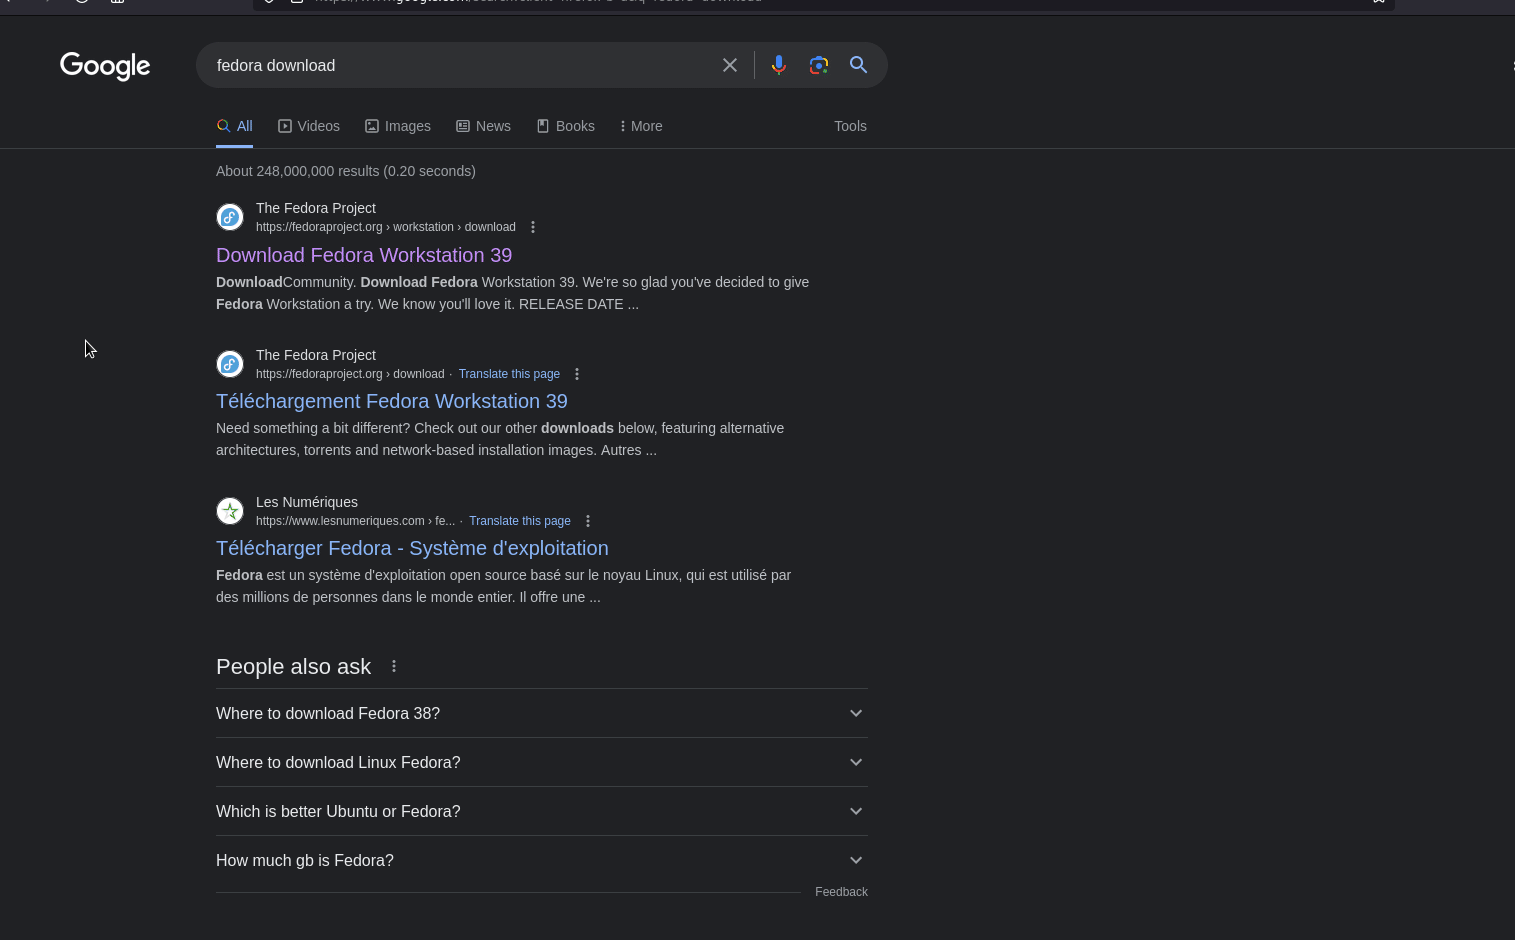Clear the search box text
The width and height of the screenshot is (1515, 940).
click(730, 65)
